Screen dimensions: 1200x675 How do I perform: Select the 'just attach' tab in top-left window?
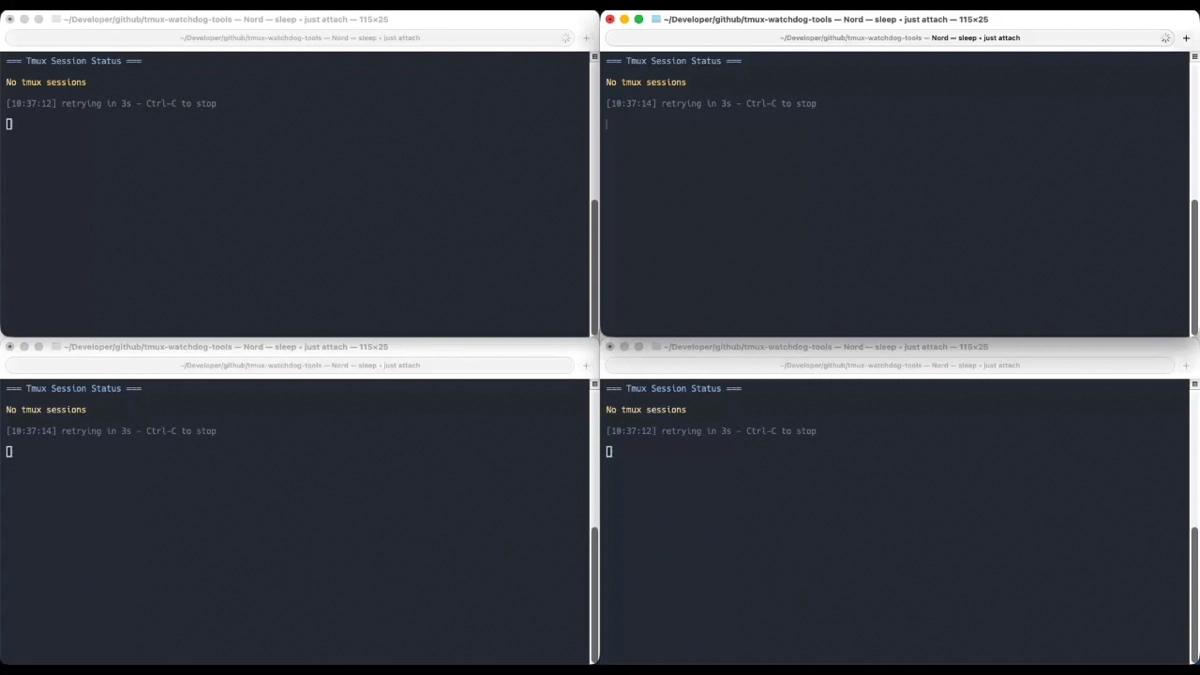point(290,38)
